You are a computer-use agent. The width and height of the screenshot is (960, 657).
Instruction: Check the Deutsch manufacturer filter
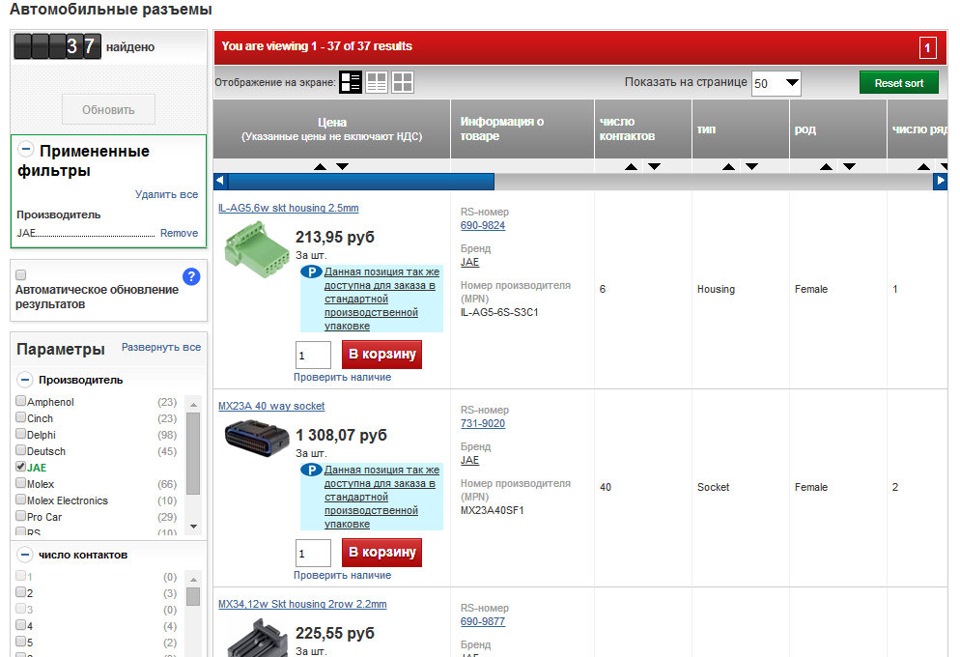coord(21,451)
